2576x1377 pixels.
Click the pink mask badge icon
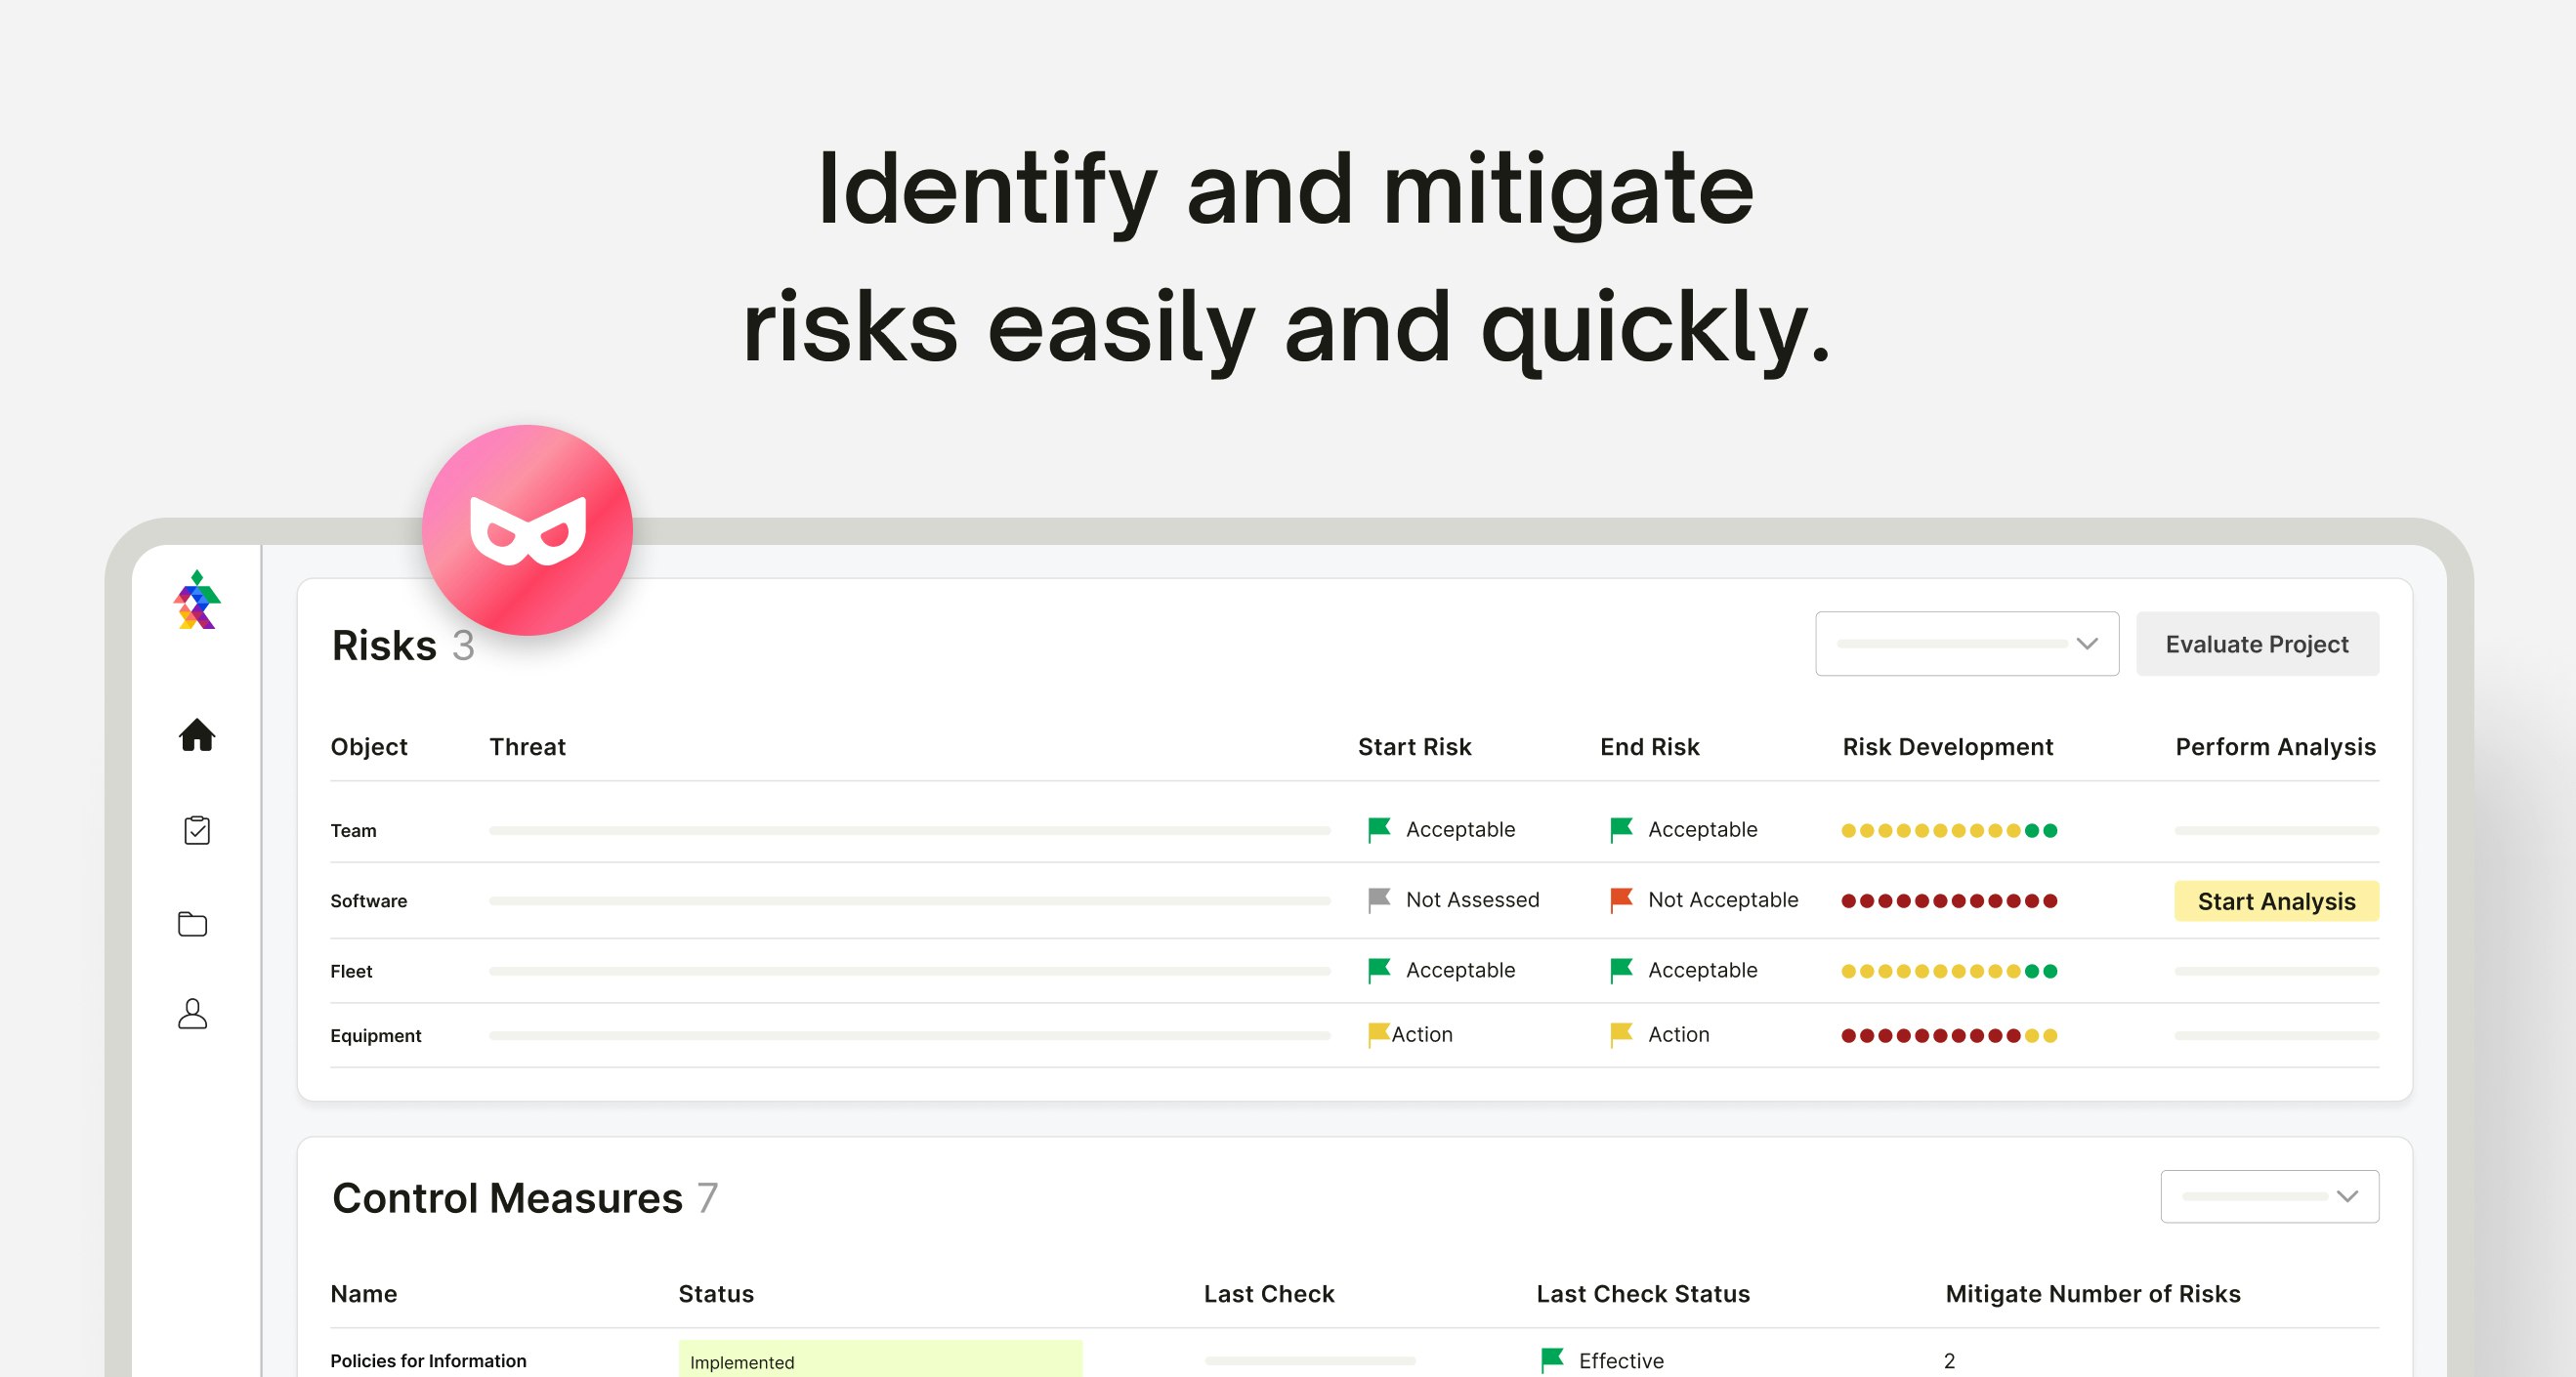coord(527,530)
